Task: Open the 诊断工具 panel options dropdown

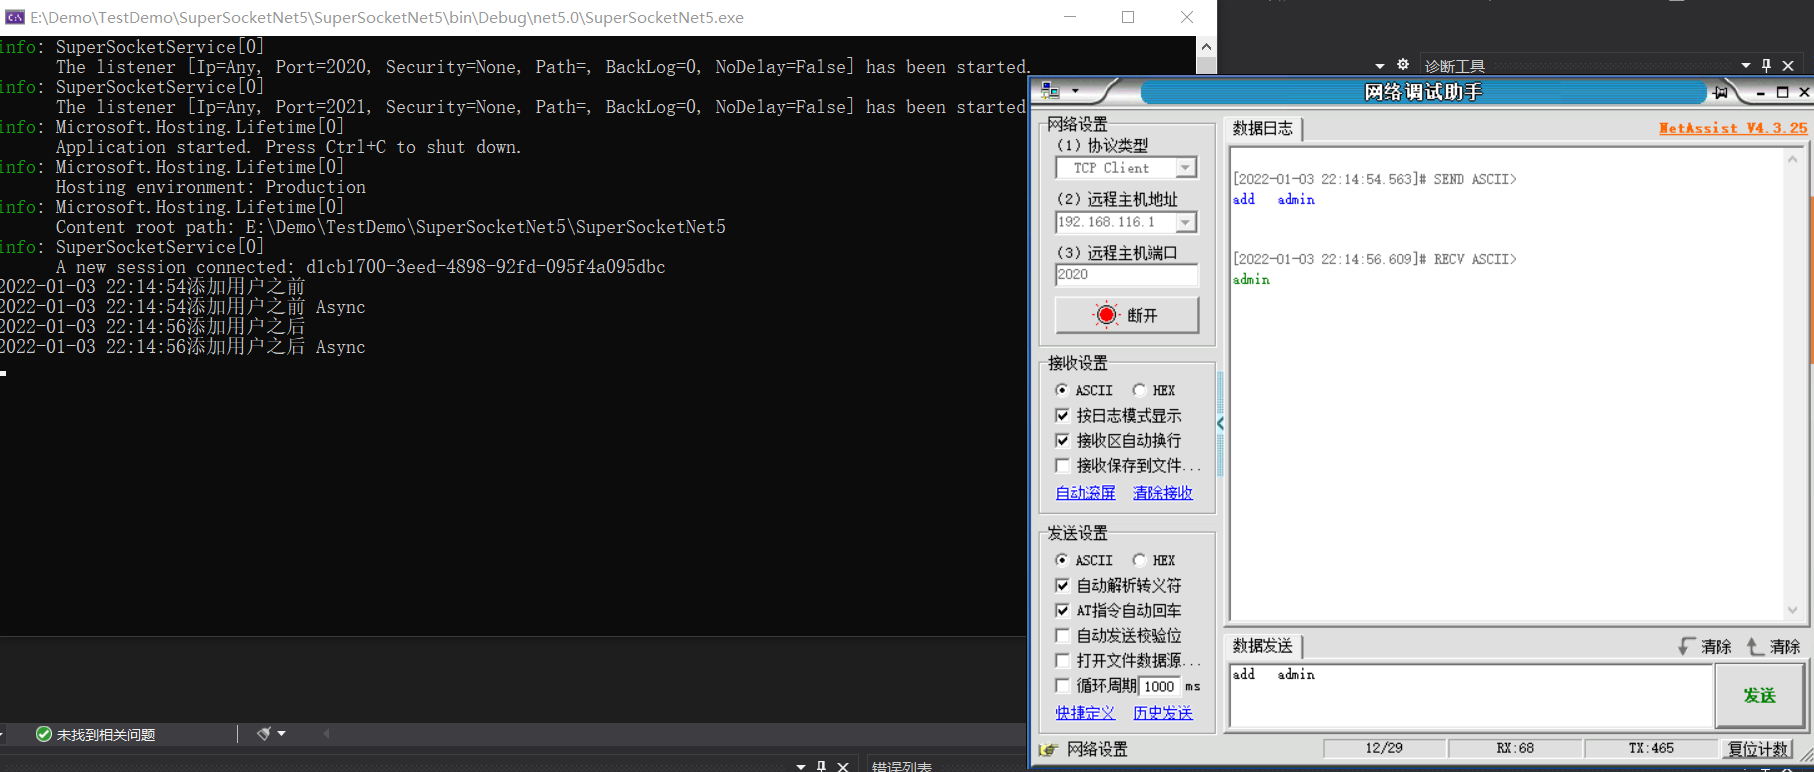Action: tap(1746, 66)
